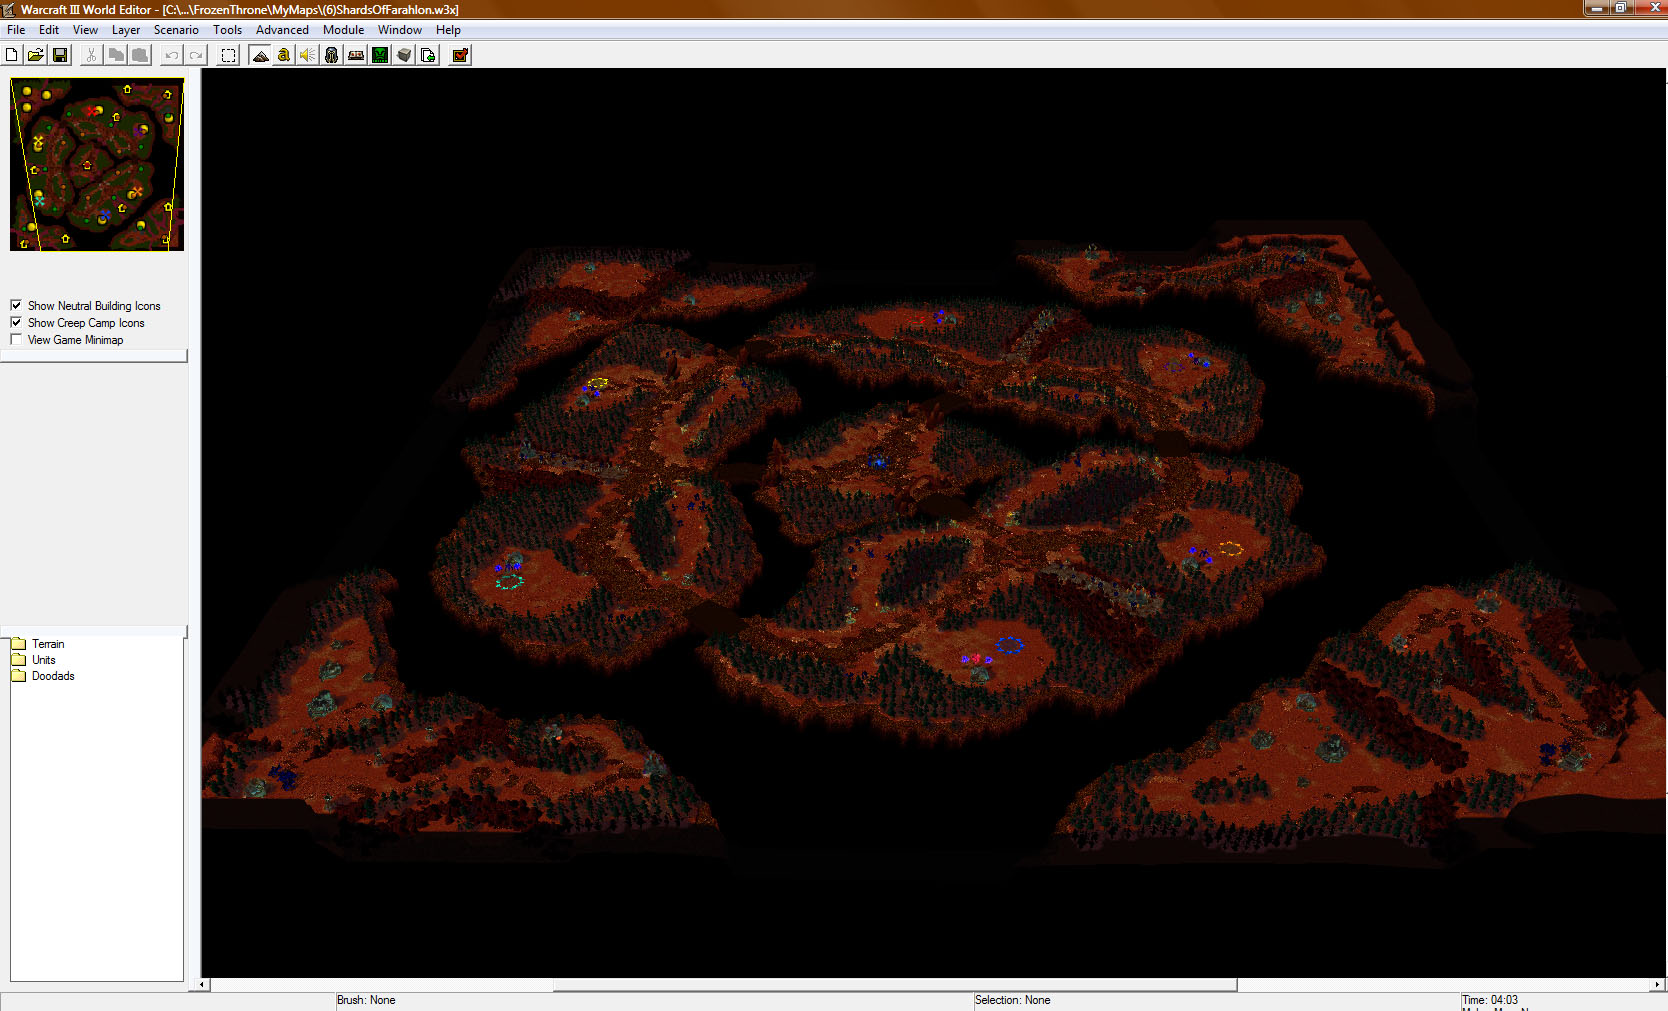The height and width of the screenshot is (1011, 1668).
Task: Click the horizontal scrollbar right arrow
Action: click(x=1659, y=985)
